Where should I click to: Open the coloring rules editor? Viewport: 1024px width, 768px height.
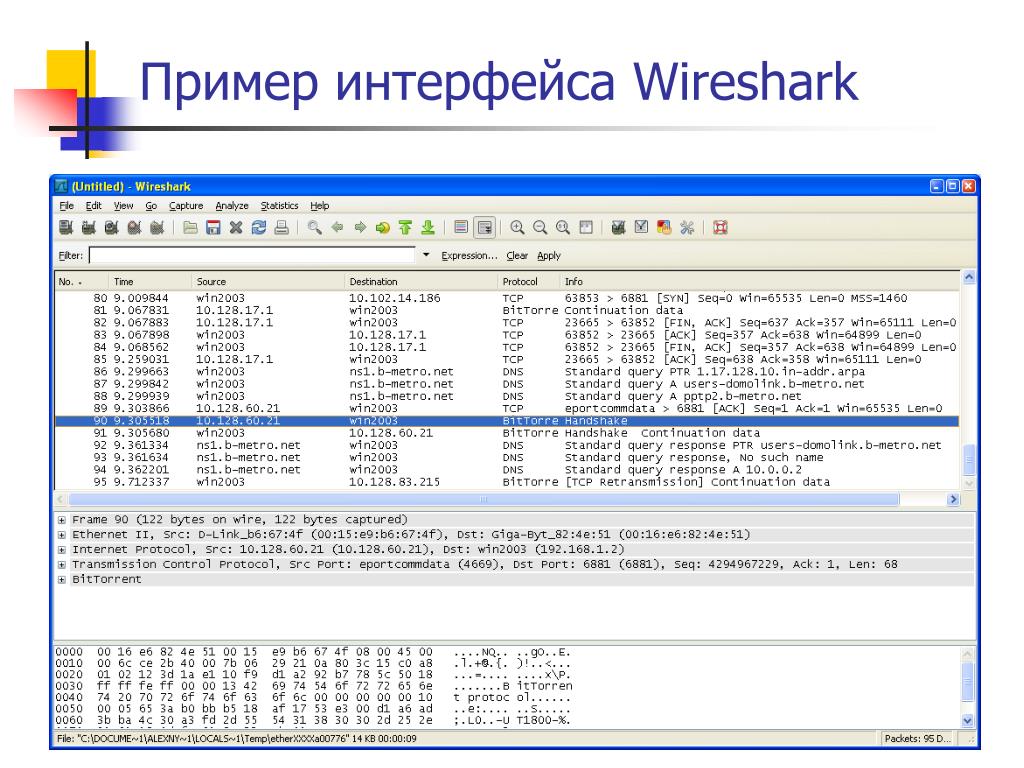coord(664,227)
